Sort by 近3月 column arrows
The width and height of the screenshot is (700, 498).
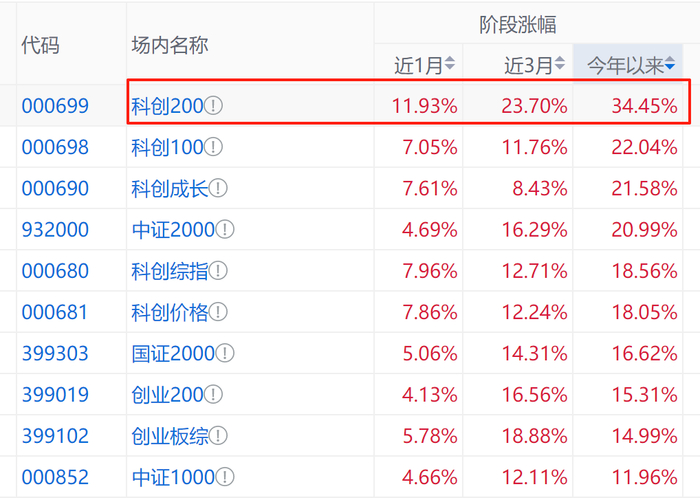coord(560,63)
